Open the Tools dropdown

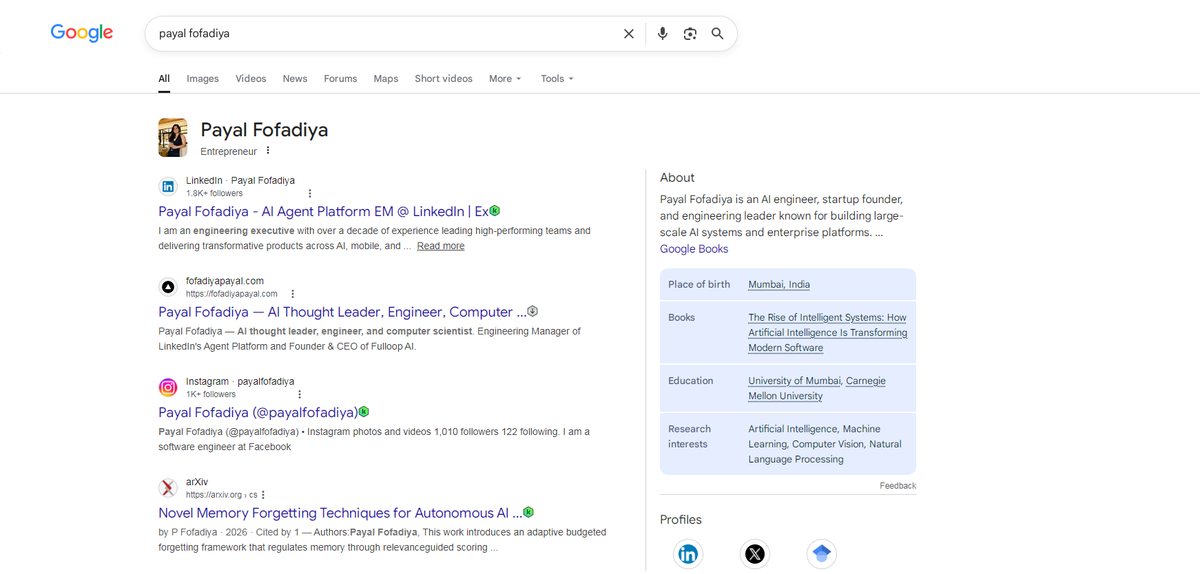(x=557, y=79)
